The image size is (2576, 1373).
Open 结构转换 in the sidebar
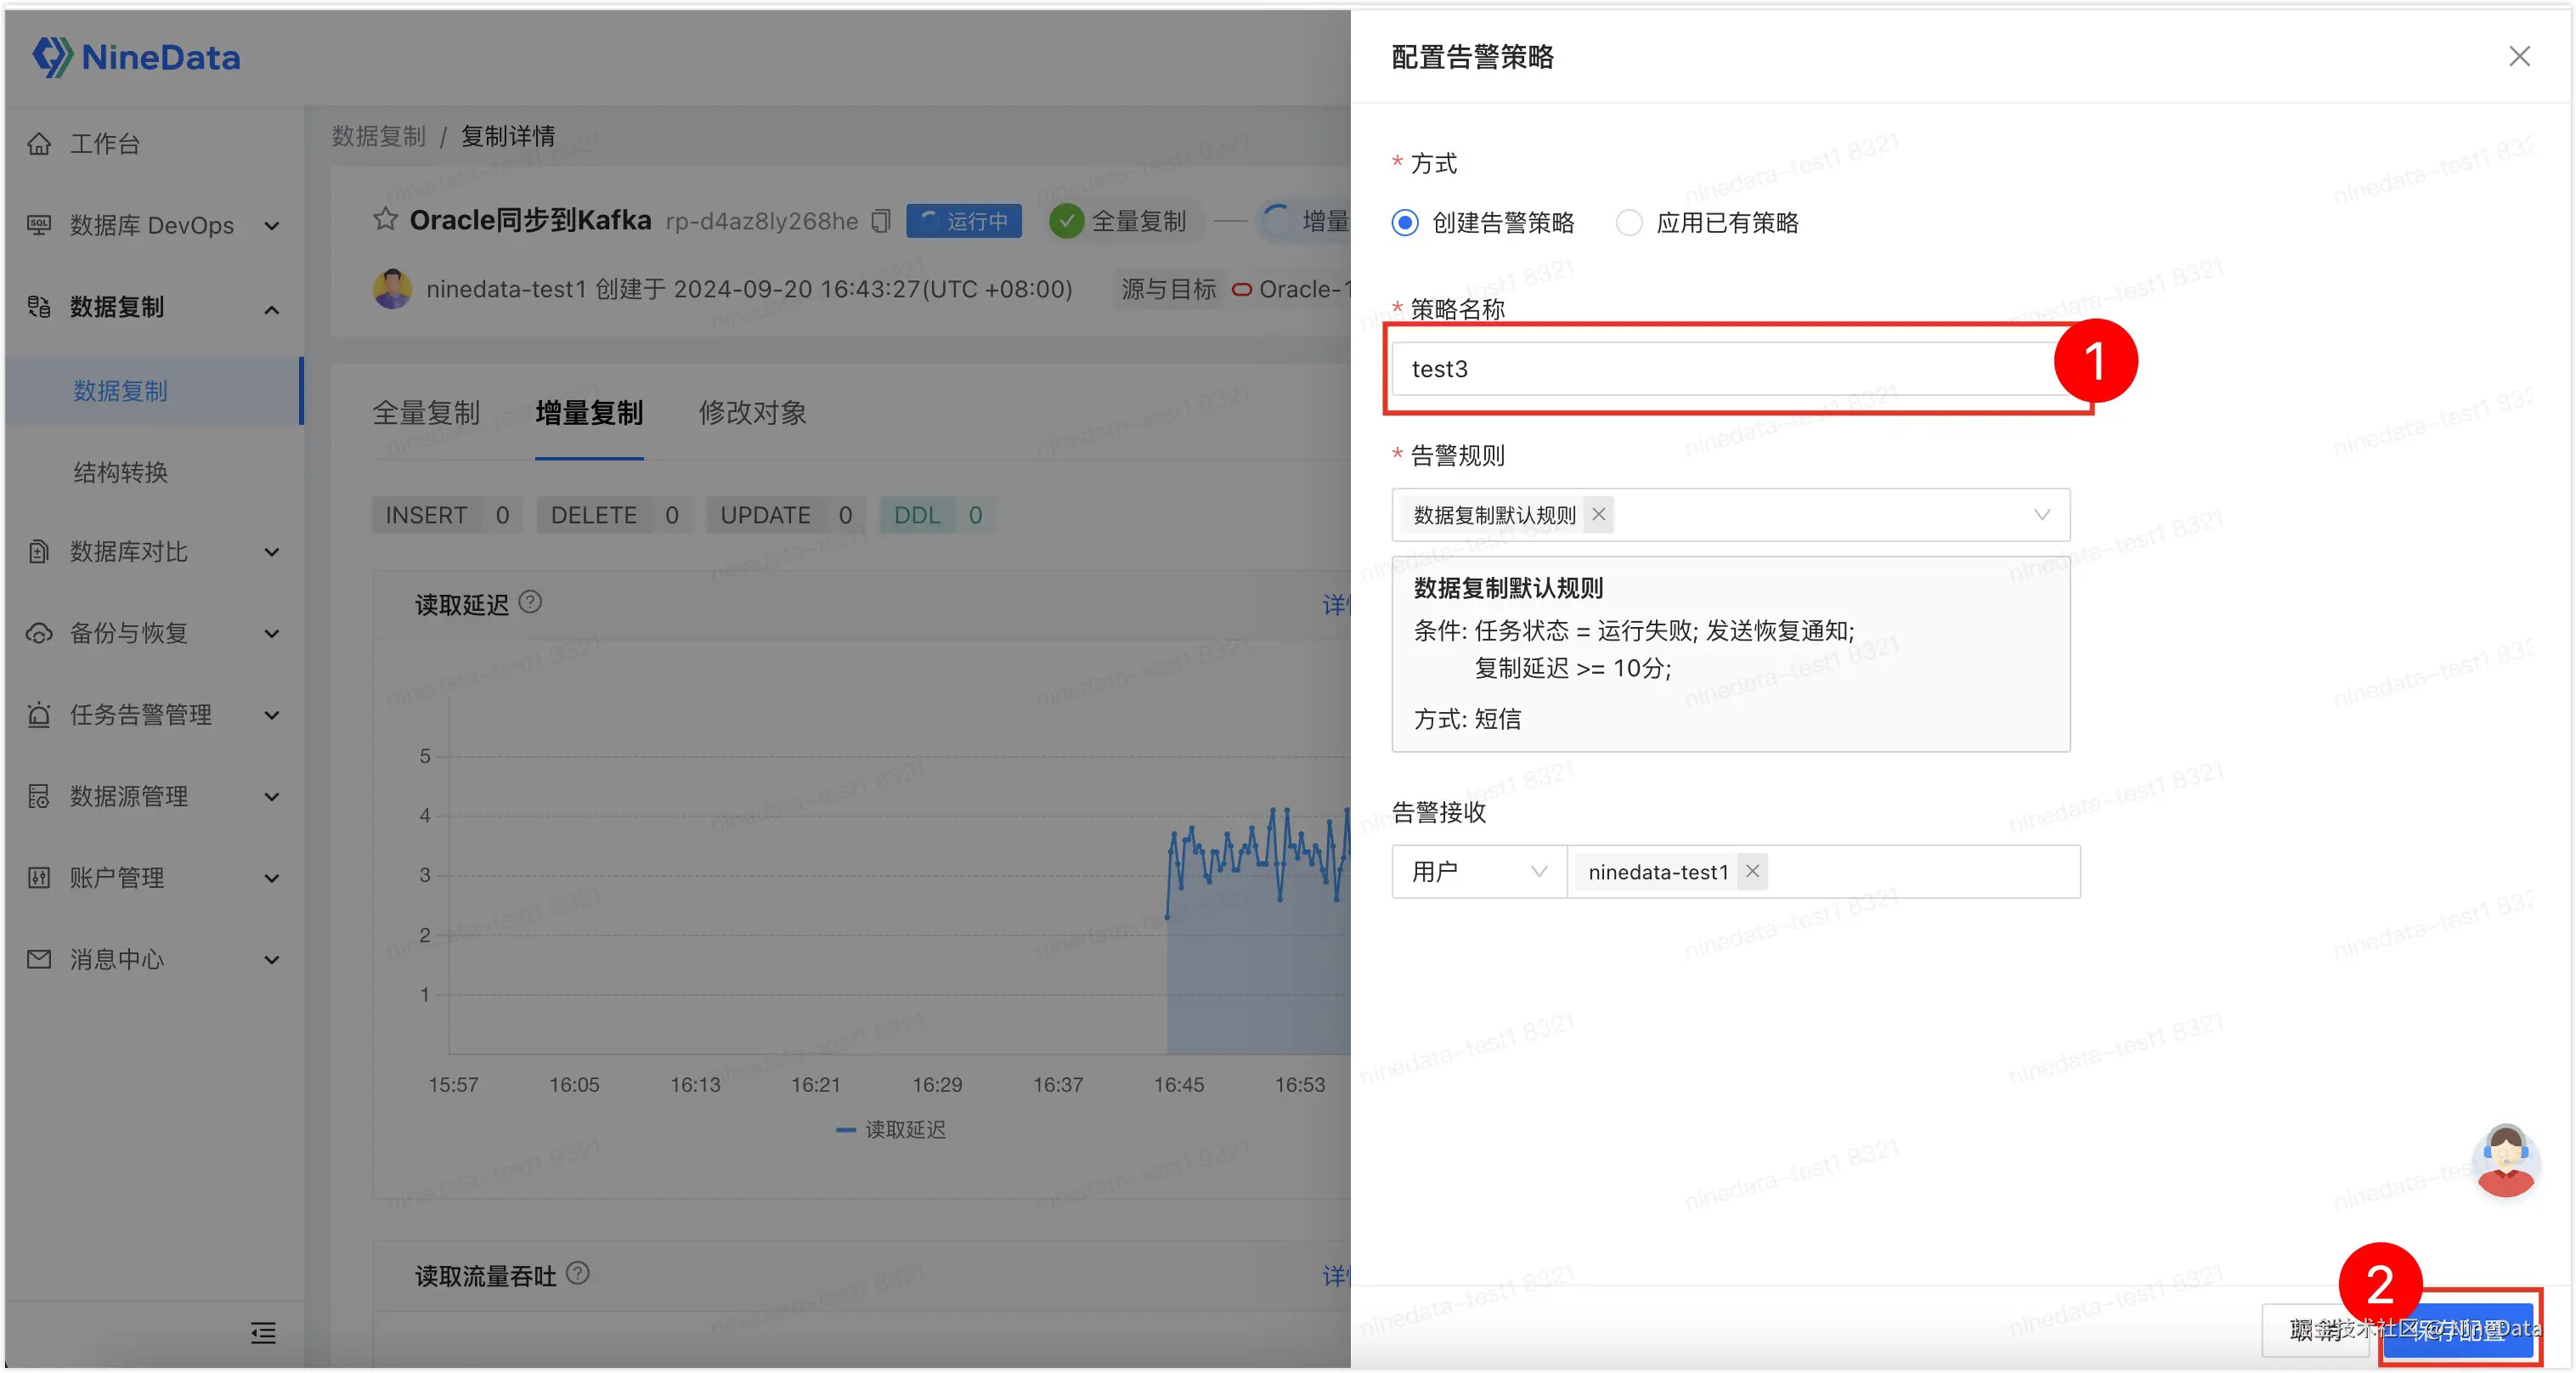[120, 471]
